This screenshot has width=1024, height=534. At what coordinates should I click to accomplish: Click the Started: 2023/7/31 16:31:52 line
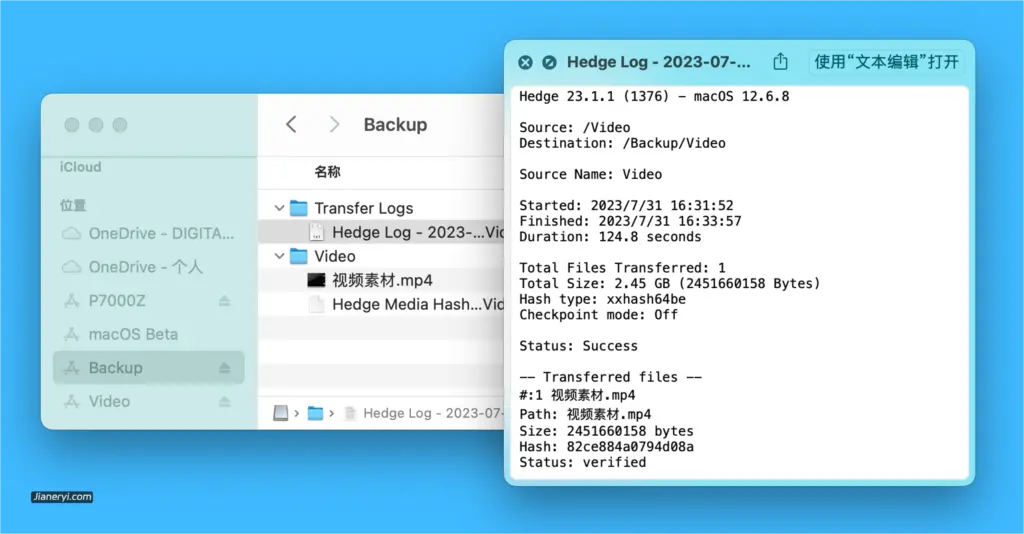626,205
